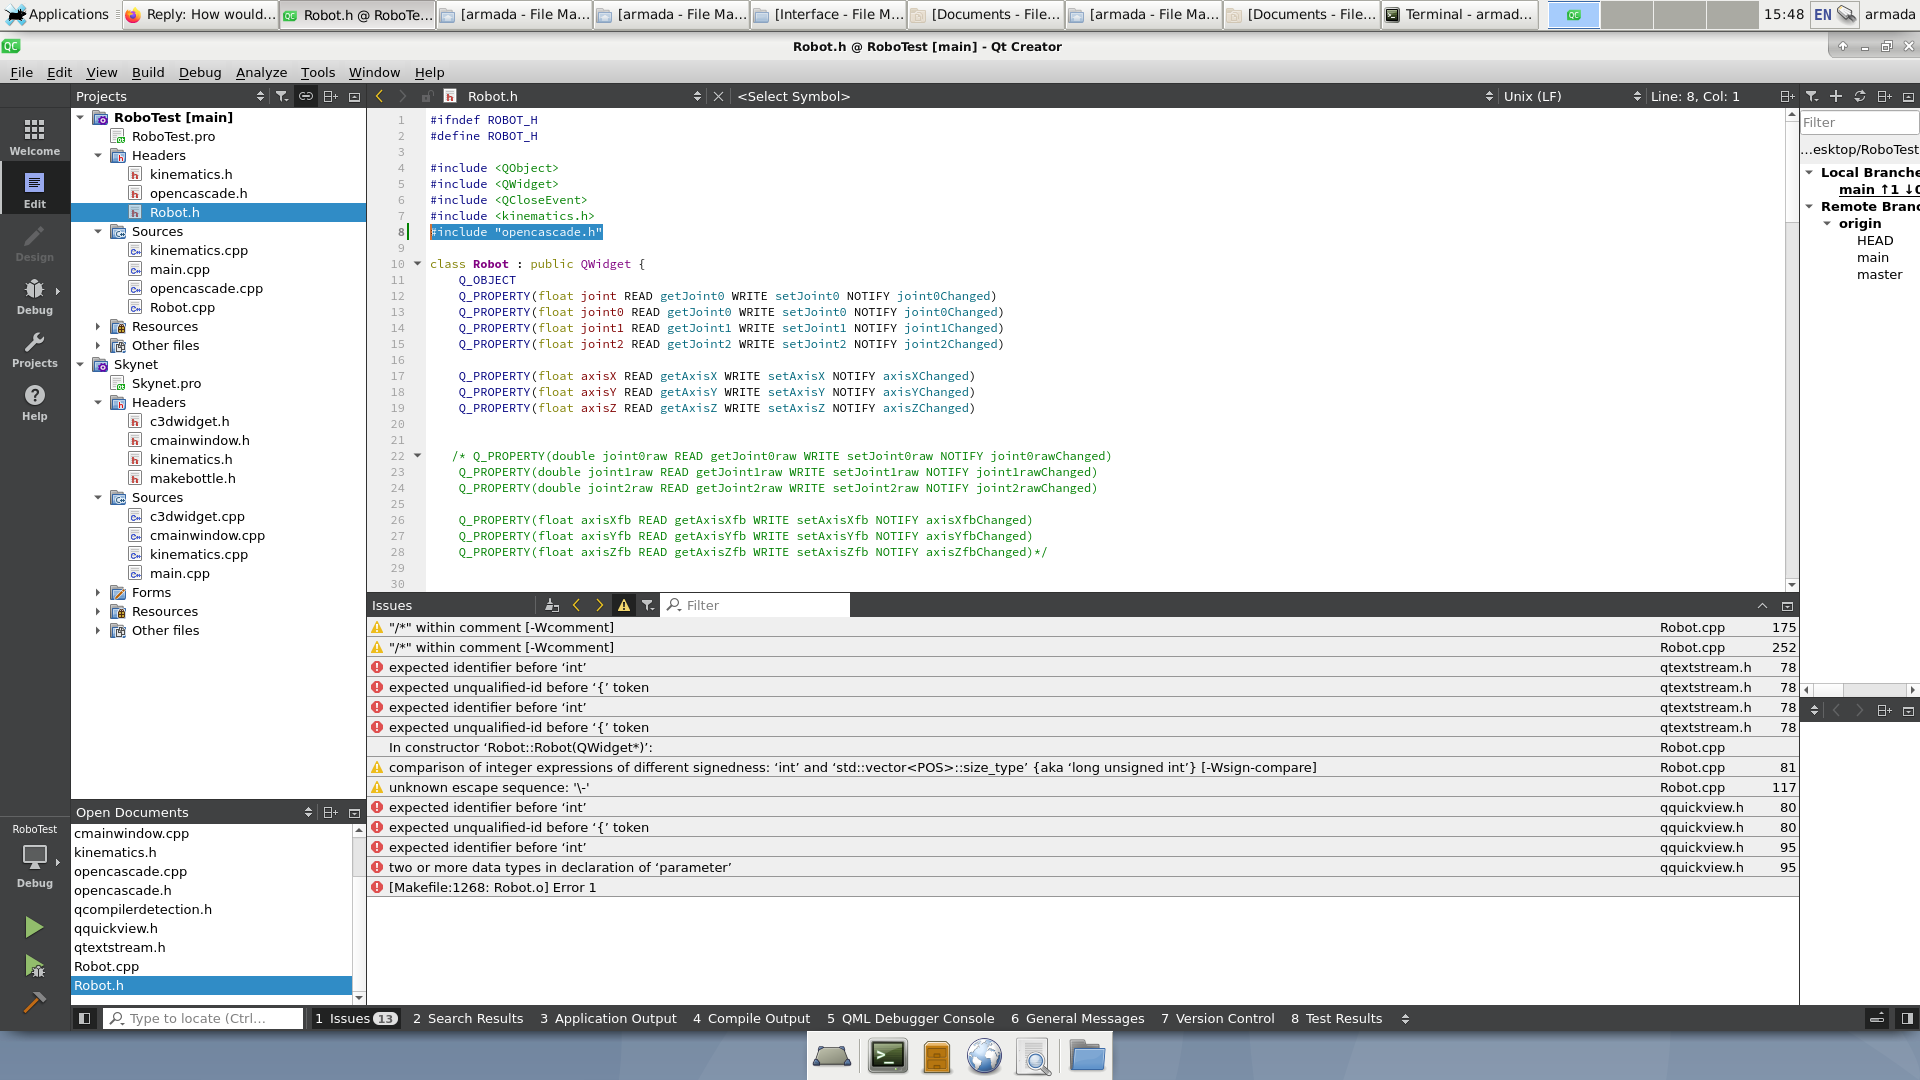
Task: Collapse the Skynet project node
Action: tap(81, 364)
